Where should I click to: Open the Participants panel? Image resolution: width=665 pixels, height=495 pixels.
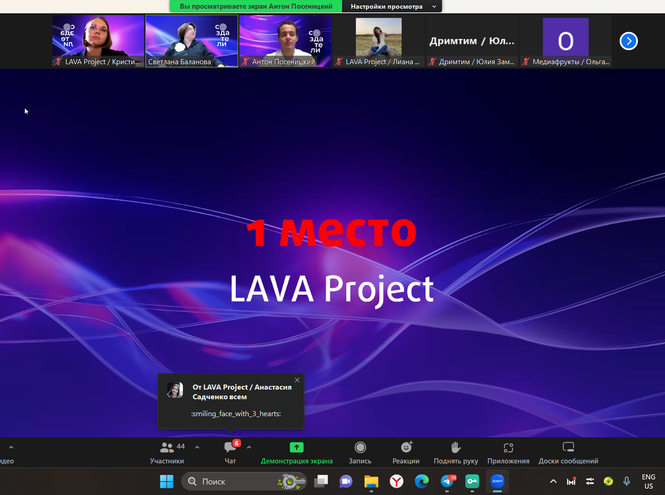pyautogui.click(x=166, y=451)
